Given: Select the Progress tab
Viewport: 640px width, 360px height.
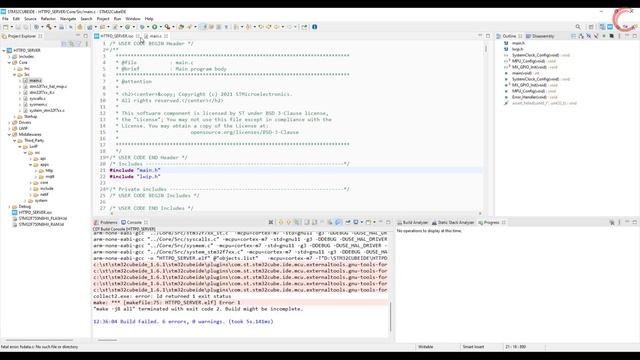Looking at the screenshot, I should [491, 222].
